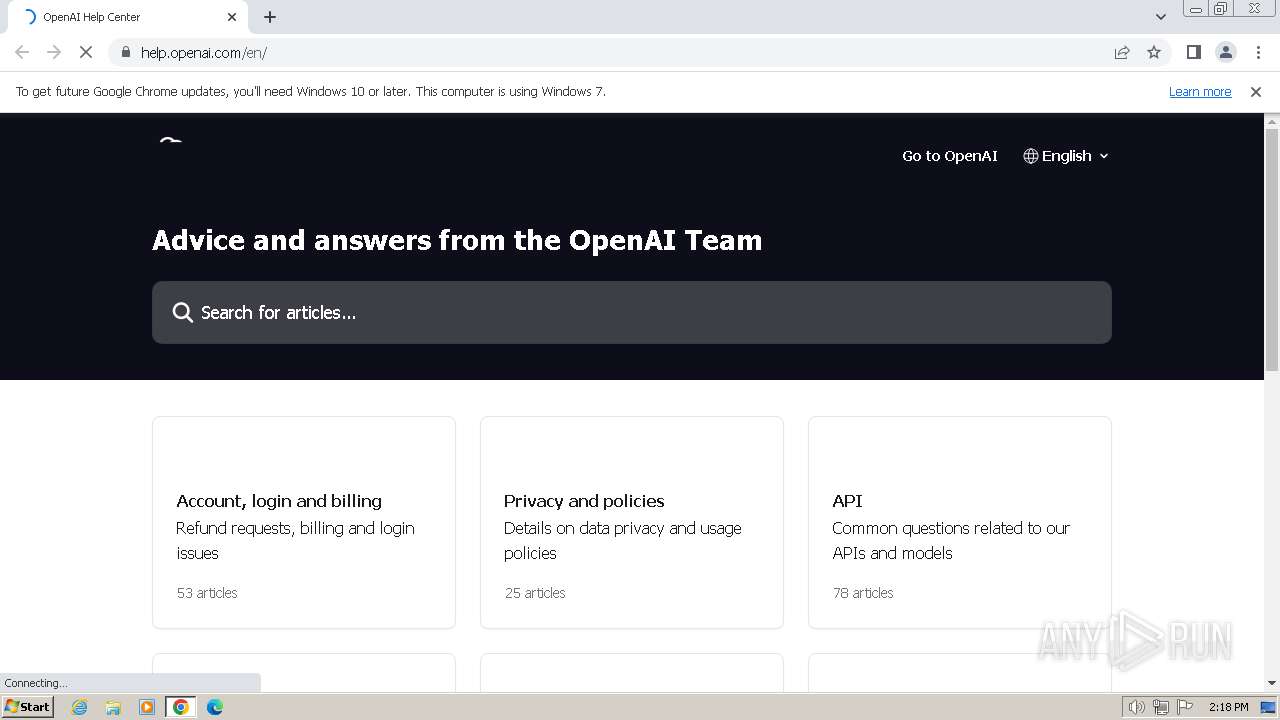Screen dimensions: 1280x720
Task: Bookmark this page with star icon
Action: [1154, 52]
